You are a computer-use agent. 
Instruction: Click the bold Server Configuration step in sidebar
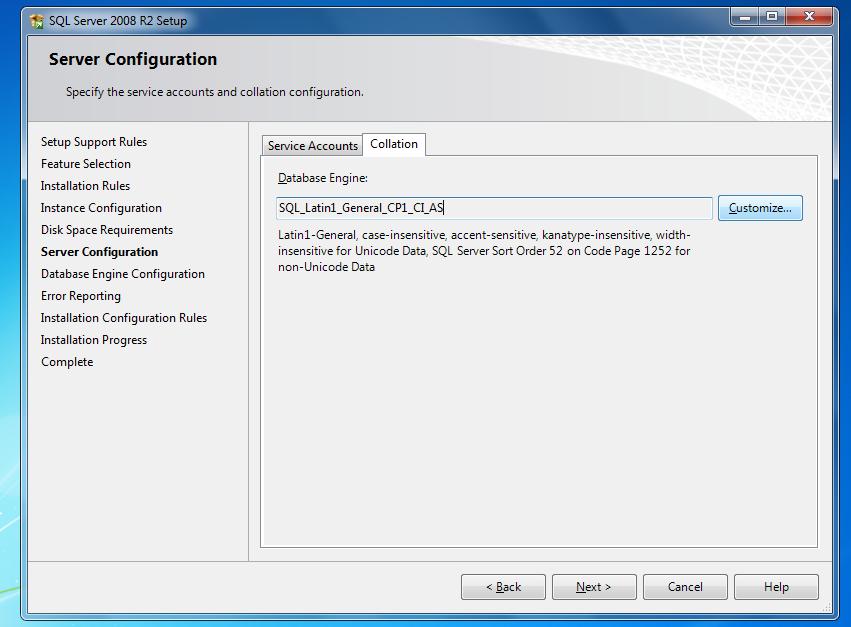pos(99,252)
